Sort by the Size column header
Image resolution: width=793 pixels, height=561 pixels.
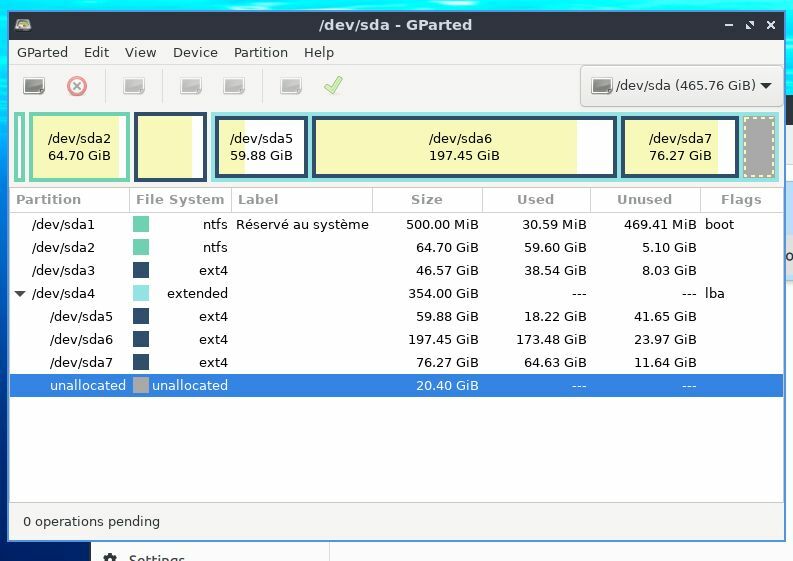coord(427,200)
